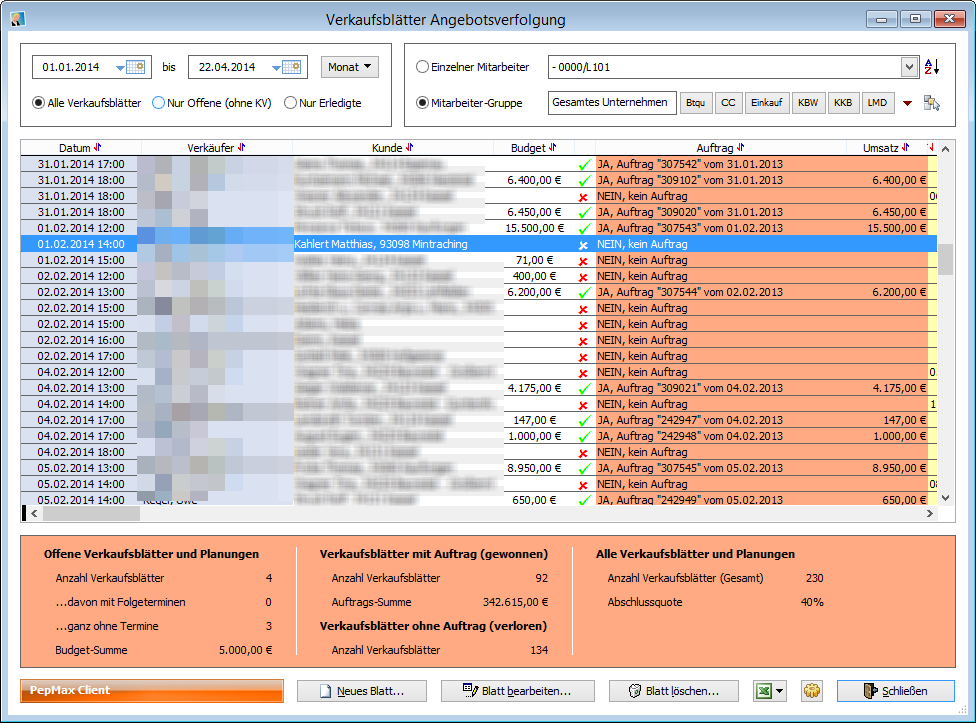Expand the employee combo box '- 0000/L101'
The image size is (976, 723).
909,68
